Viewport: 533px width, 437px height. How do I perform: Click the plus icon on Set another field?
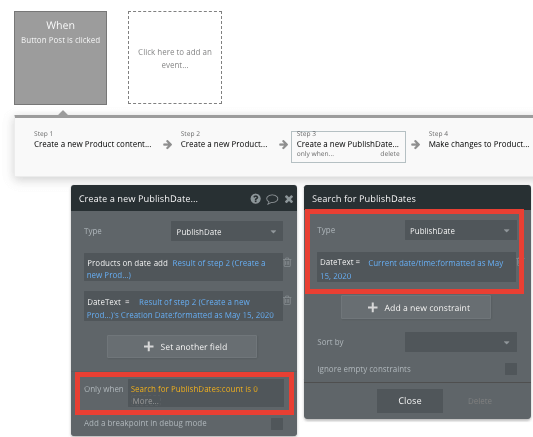coord(149,347)
